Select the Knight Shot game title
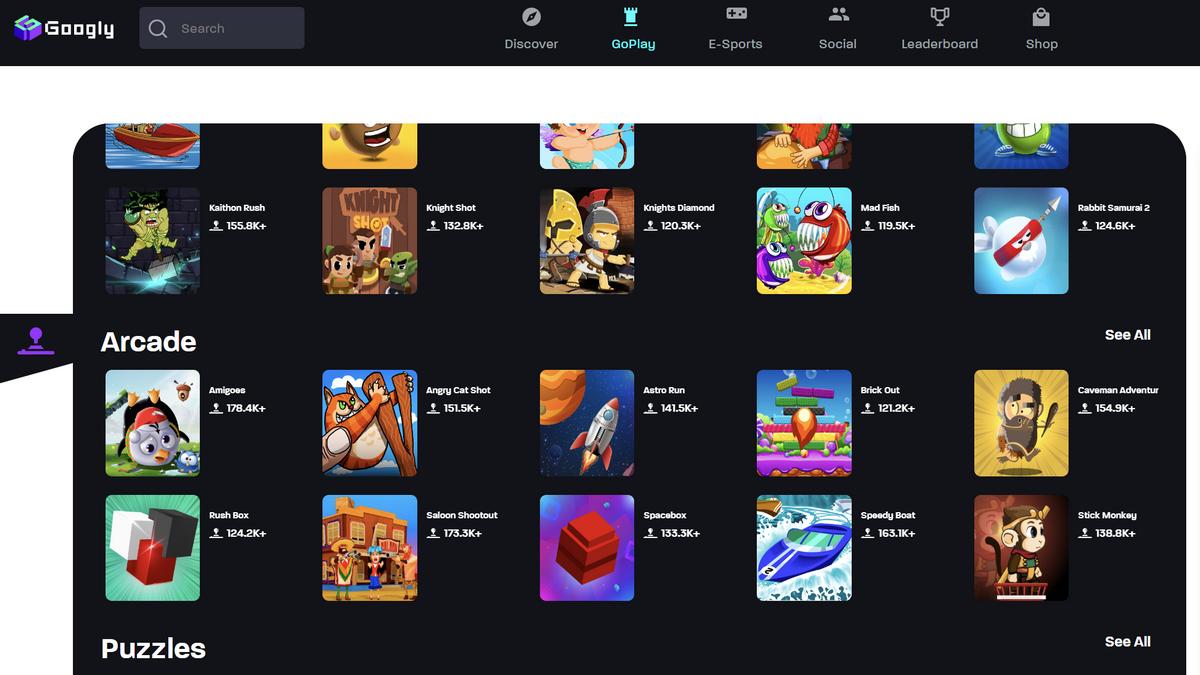The image size is (1200, 675). pyautogui.click(x=451, y=208)
